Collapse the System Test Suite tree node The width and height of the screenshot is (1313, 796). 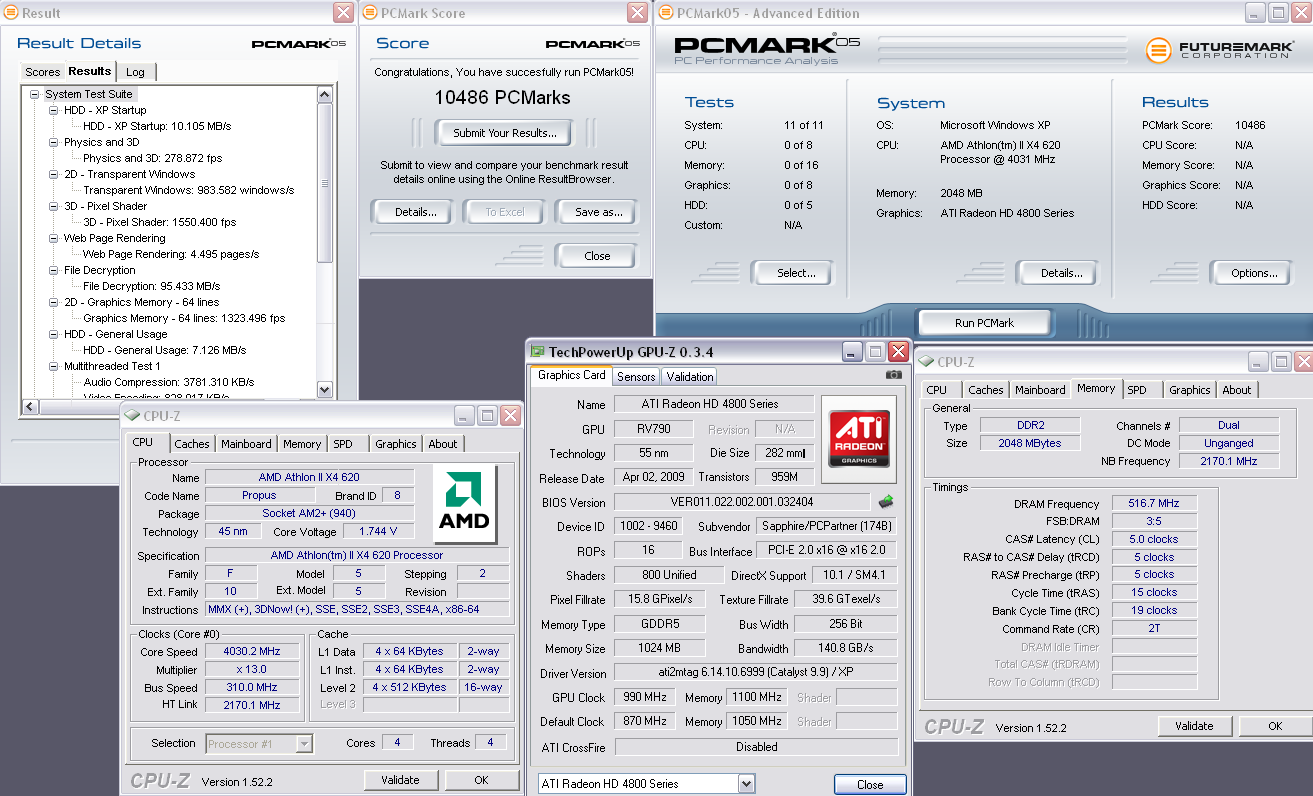click(34, 94)
